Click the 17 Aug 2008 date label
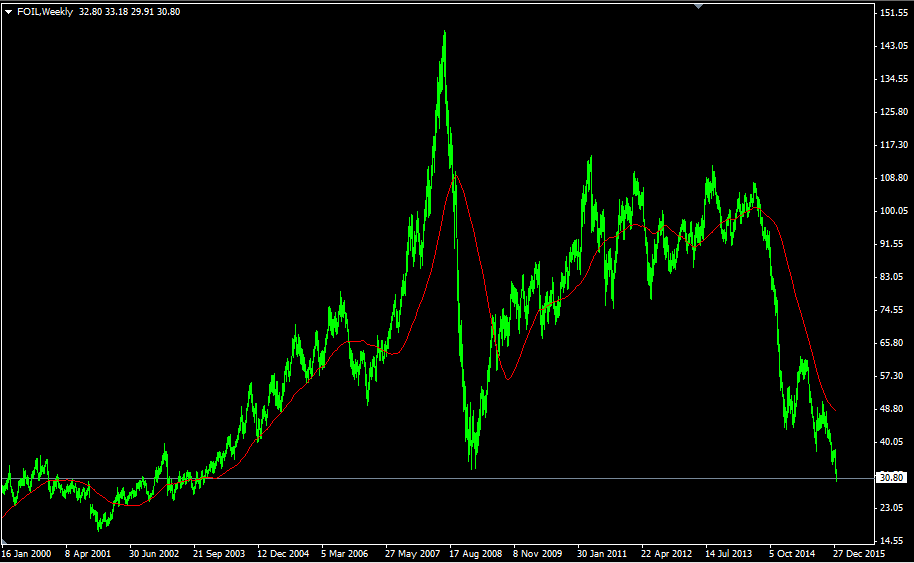The height and width of the screenshot is (563, 914). (x=476, y=554)
